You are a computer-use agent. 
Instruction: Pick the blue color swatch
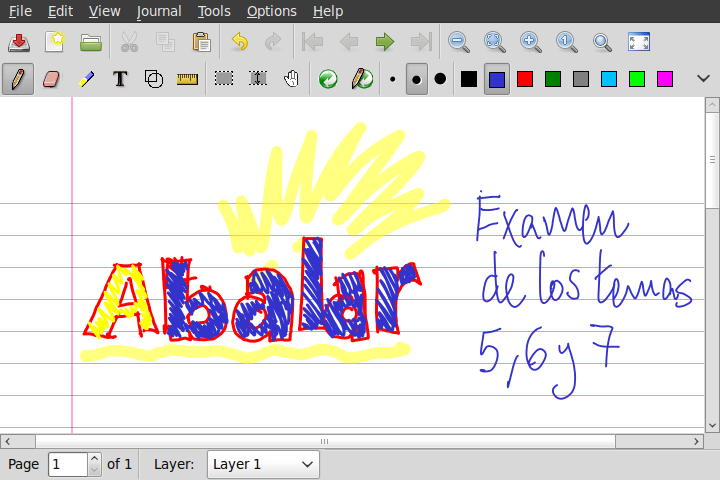[x=497, y=79]
